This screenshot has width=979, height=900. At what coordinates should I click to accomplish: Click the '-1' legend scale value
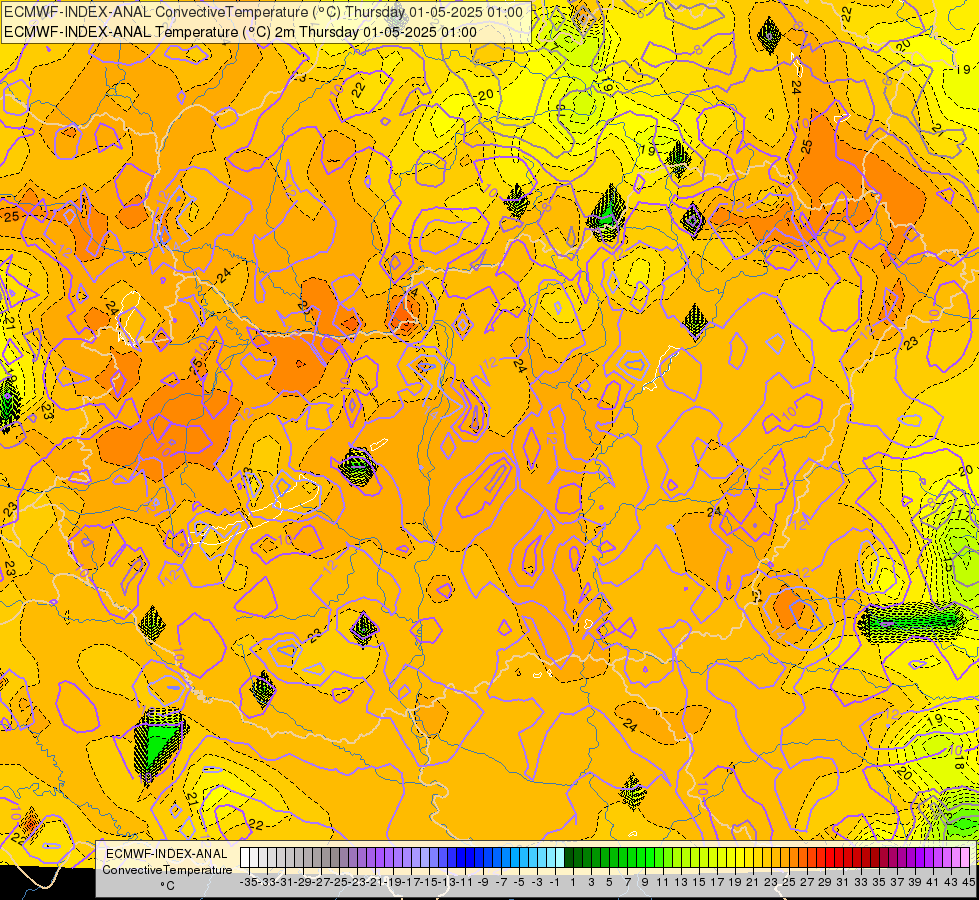[554, 883]
